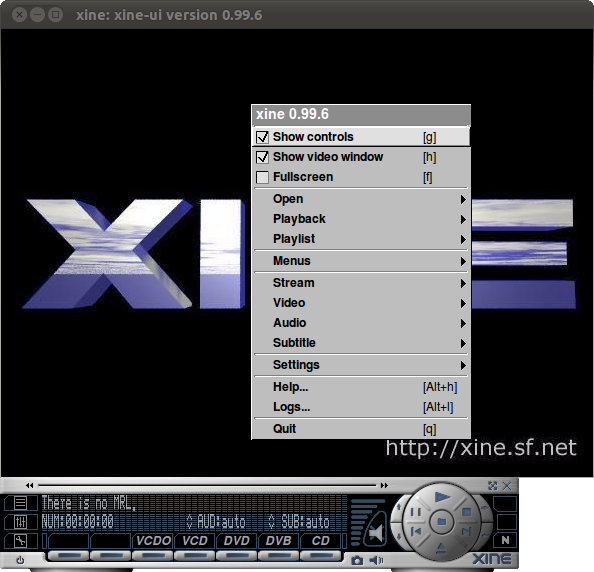Click the Pause button on the control wheel
The image size is (594, 572).
click(x=416, y=512)
